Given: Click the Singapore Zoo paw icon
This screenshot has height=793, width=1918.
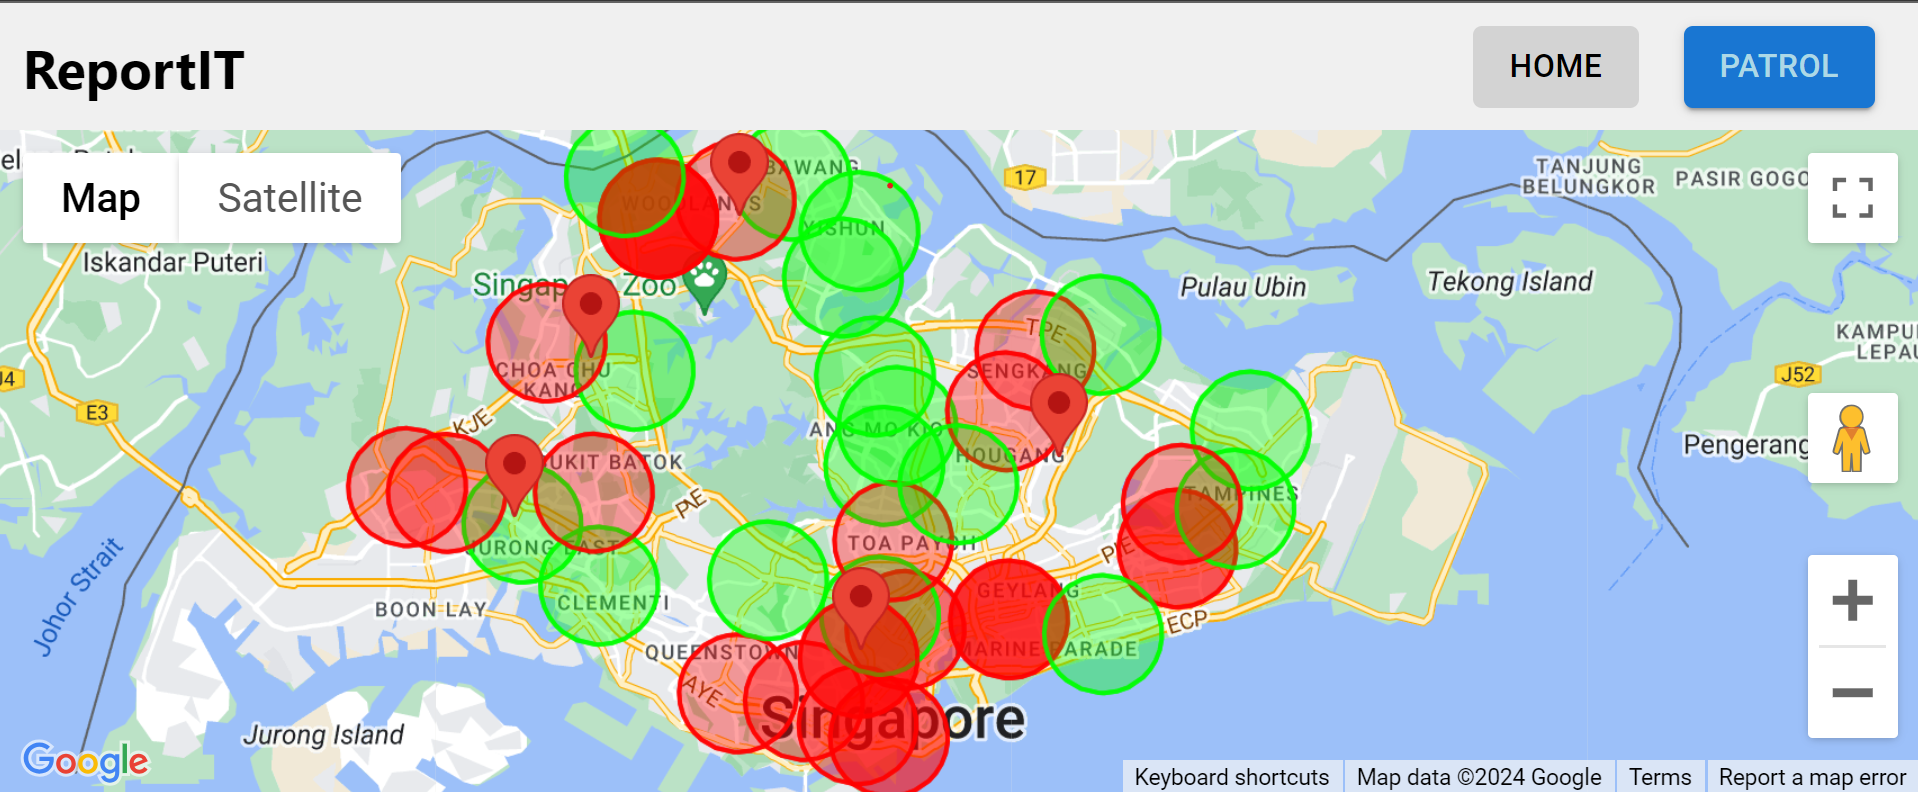Looking at the screenshot, I should click(x=706, y=283).
